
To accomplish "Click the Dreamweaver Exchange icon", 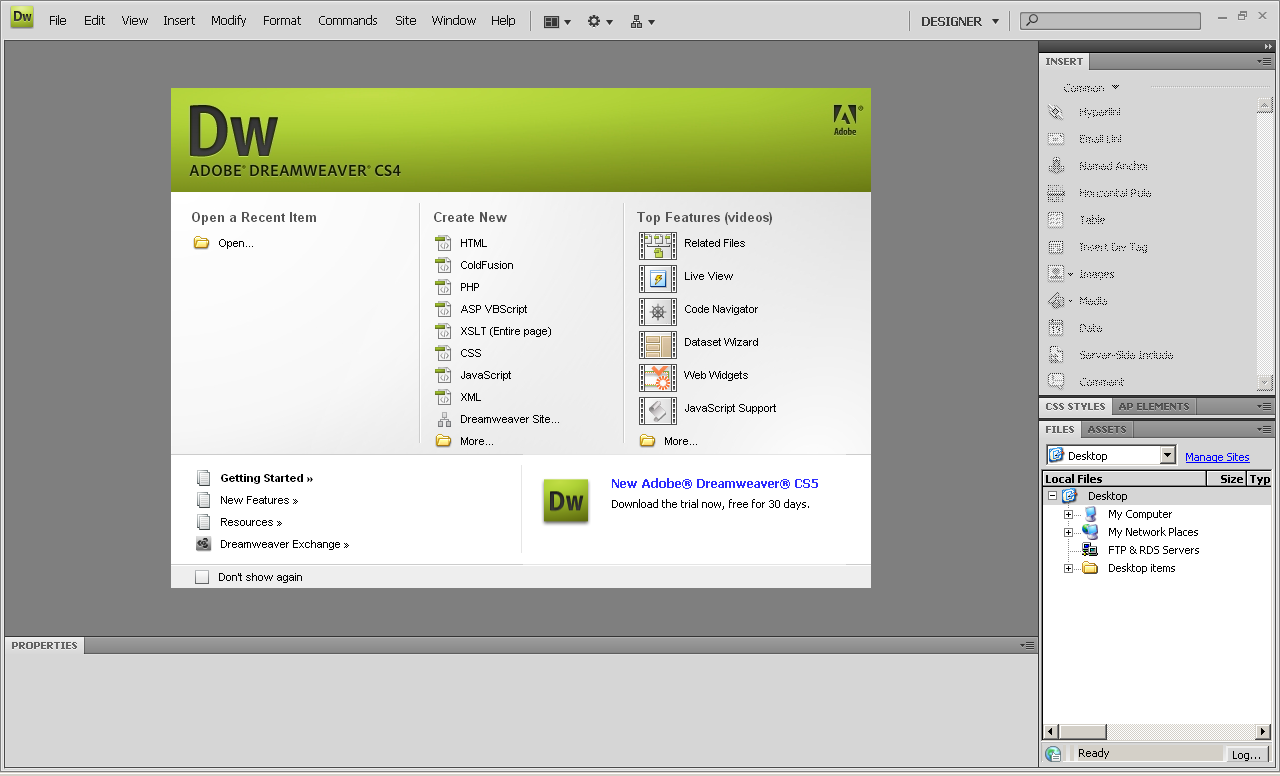I will click(203, 544).
